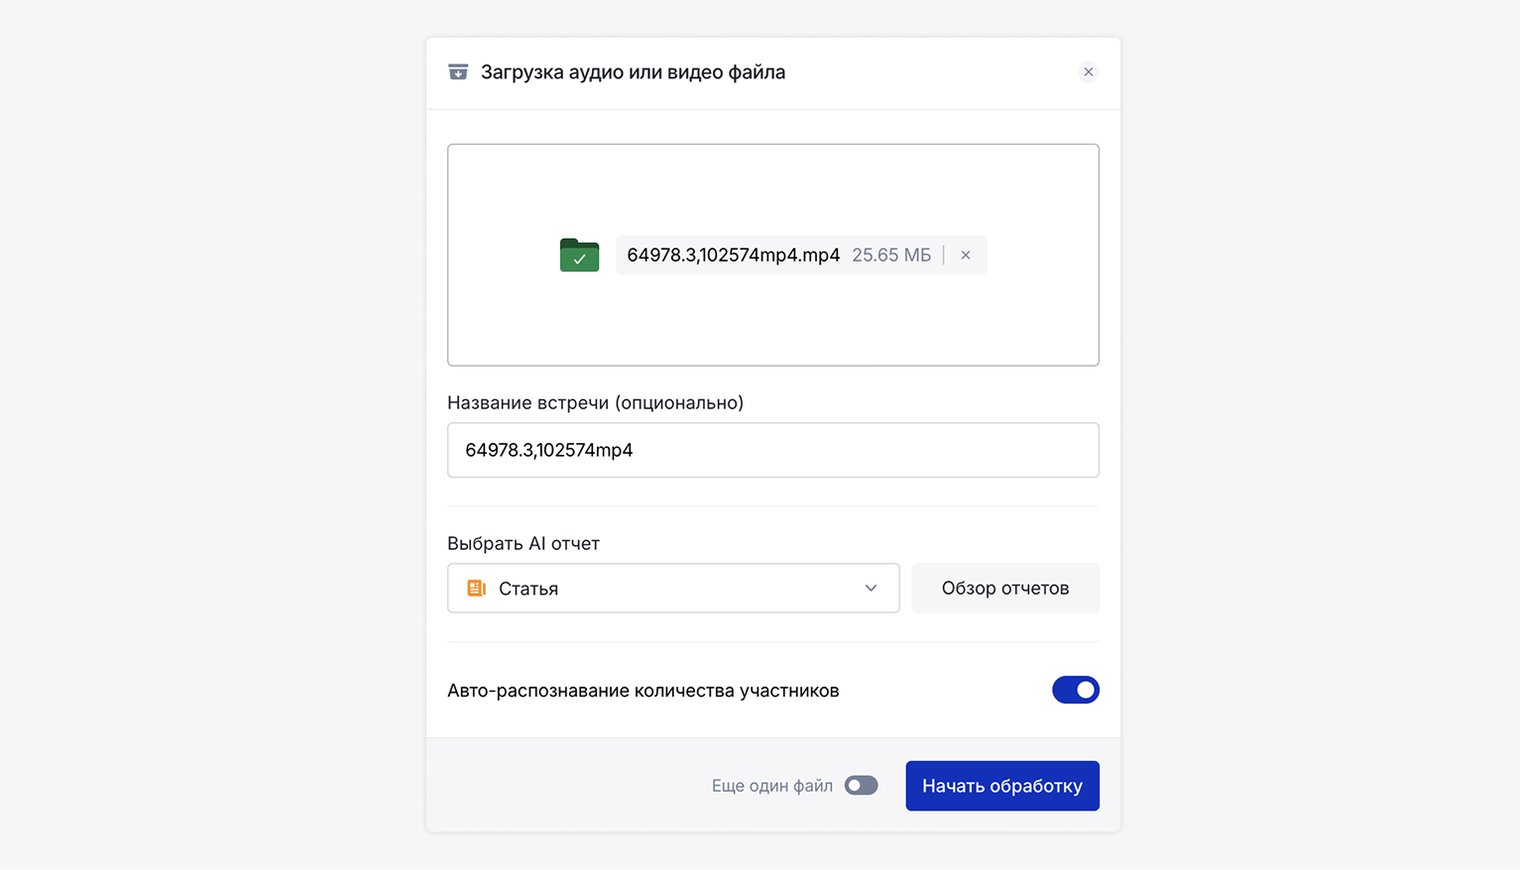Click the green folder icon with checkmark
The image size is (1520, 870).
coord(579,255)
